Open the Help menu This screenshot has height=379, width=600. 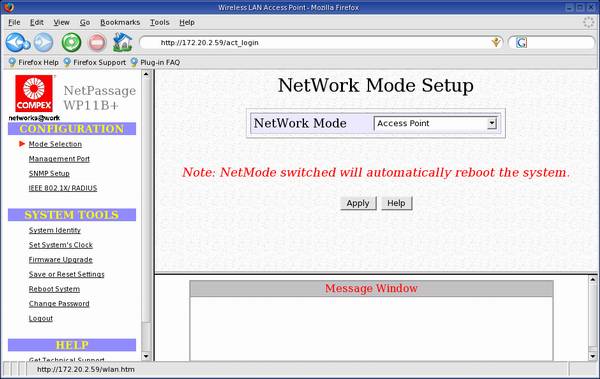(x=187, y=22)
